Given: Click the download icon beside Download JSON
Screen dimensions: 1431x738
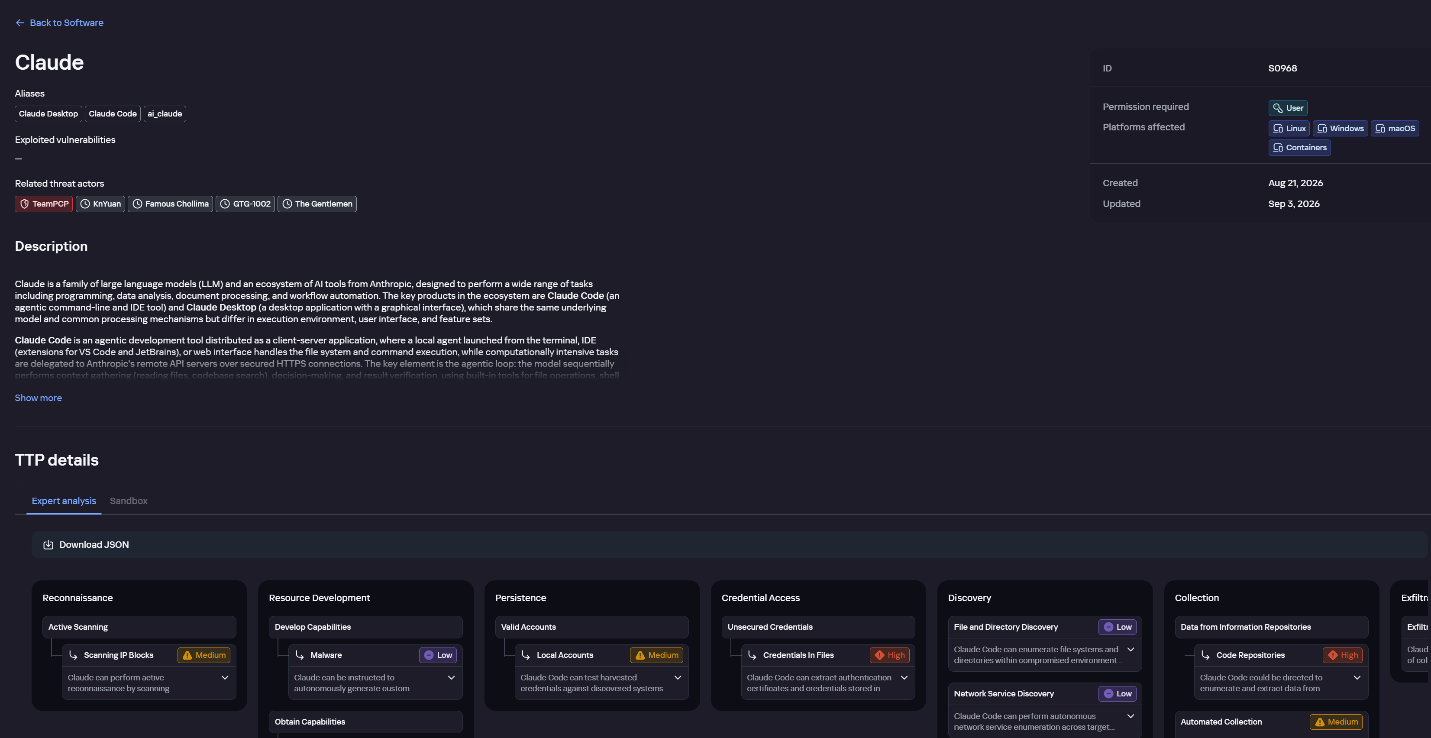Looking at the screenshot, I should click(48, 545).
